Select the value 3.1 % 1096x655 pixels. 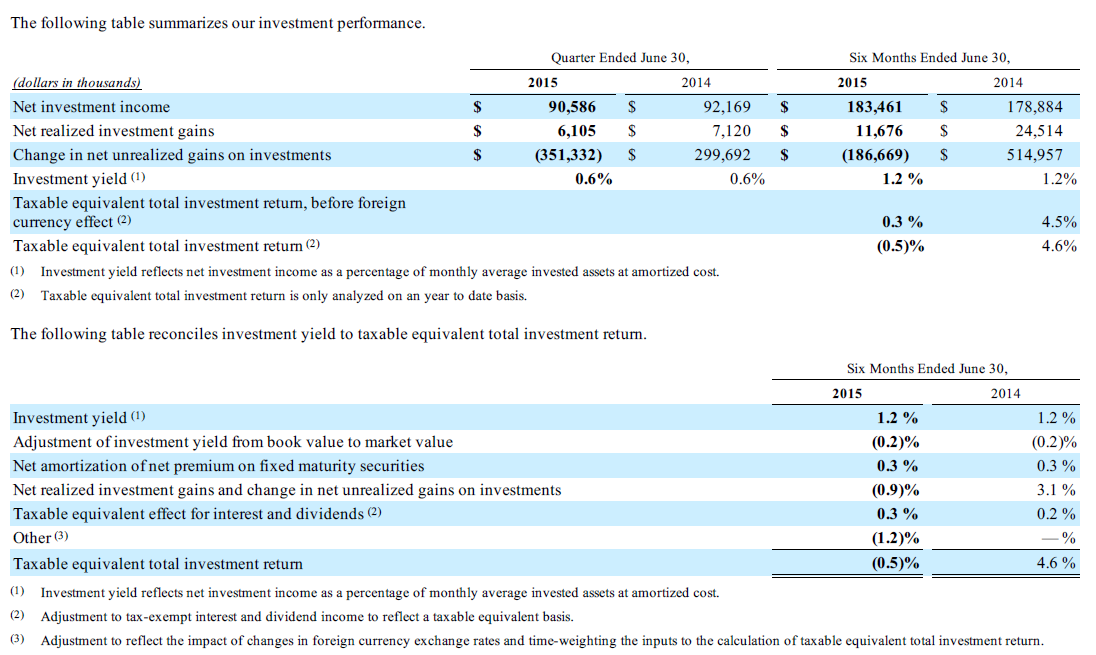coord(1056,490)
